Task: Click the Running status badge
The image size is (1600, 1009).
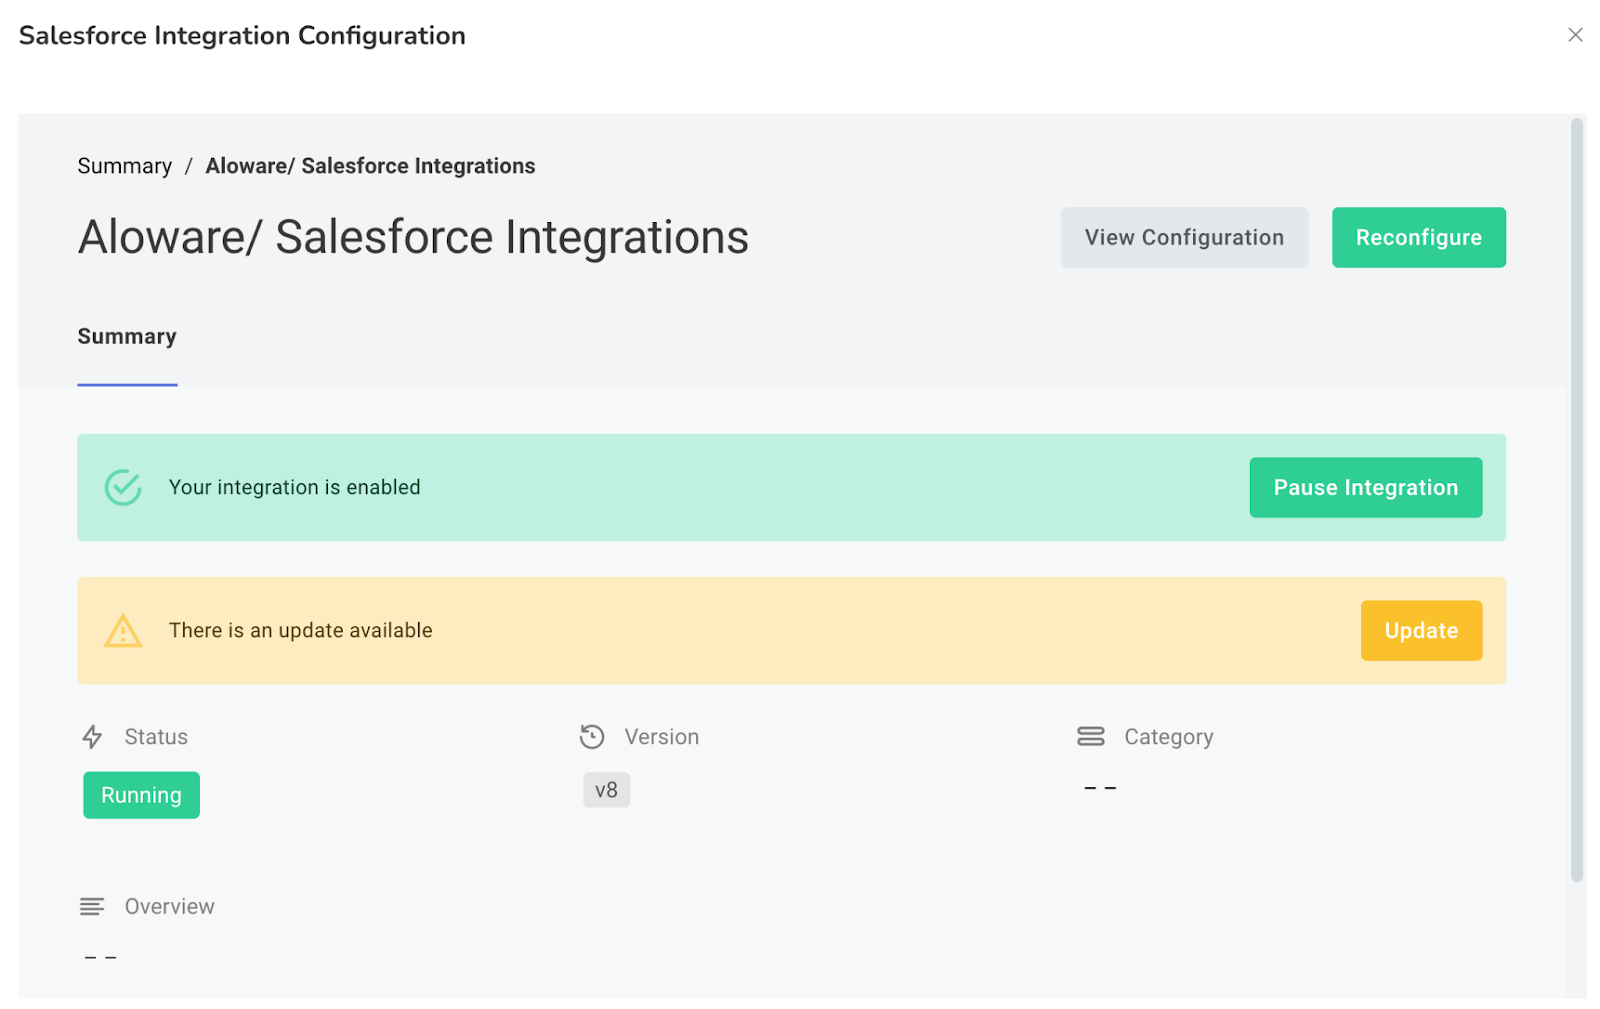Action: [x=141, y=795]
